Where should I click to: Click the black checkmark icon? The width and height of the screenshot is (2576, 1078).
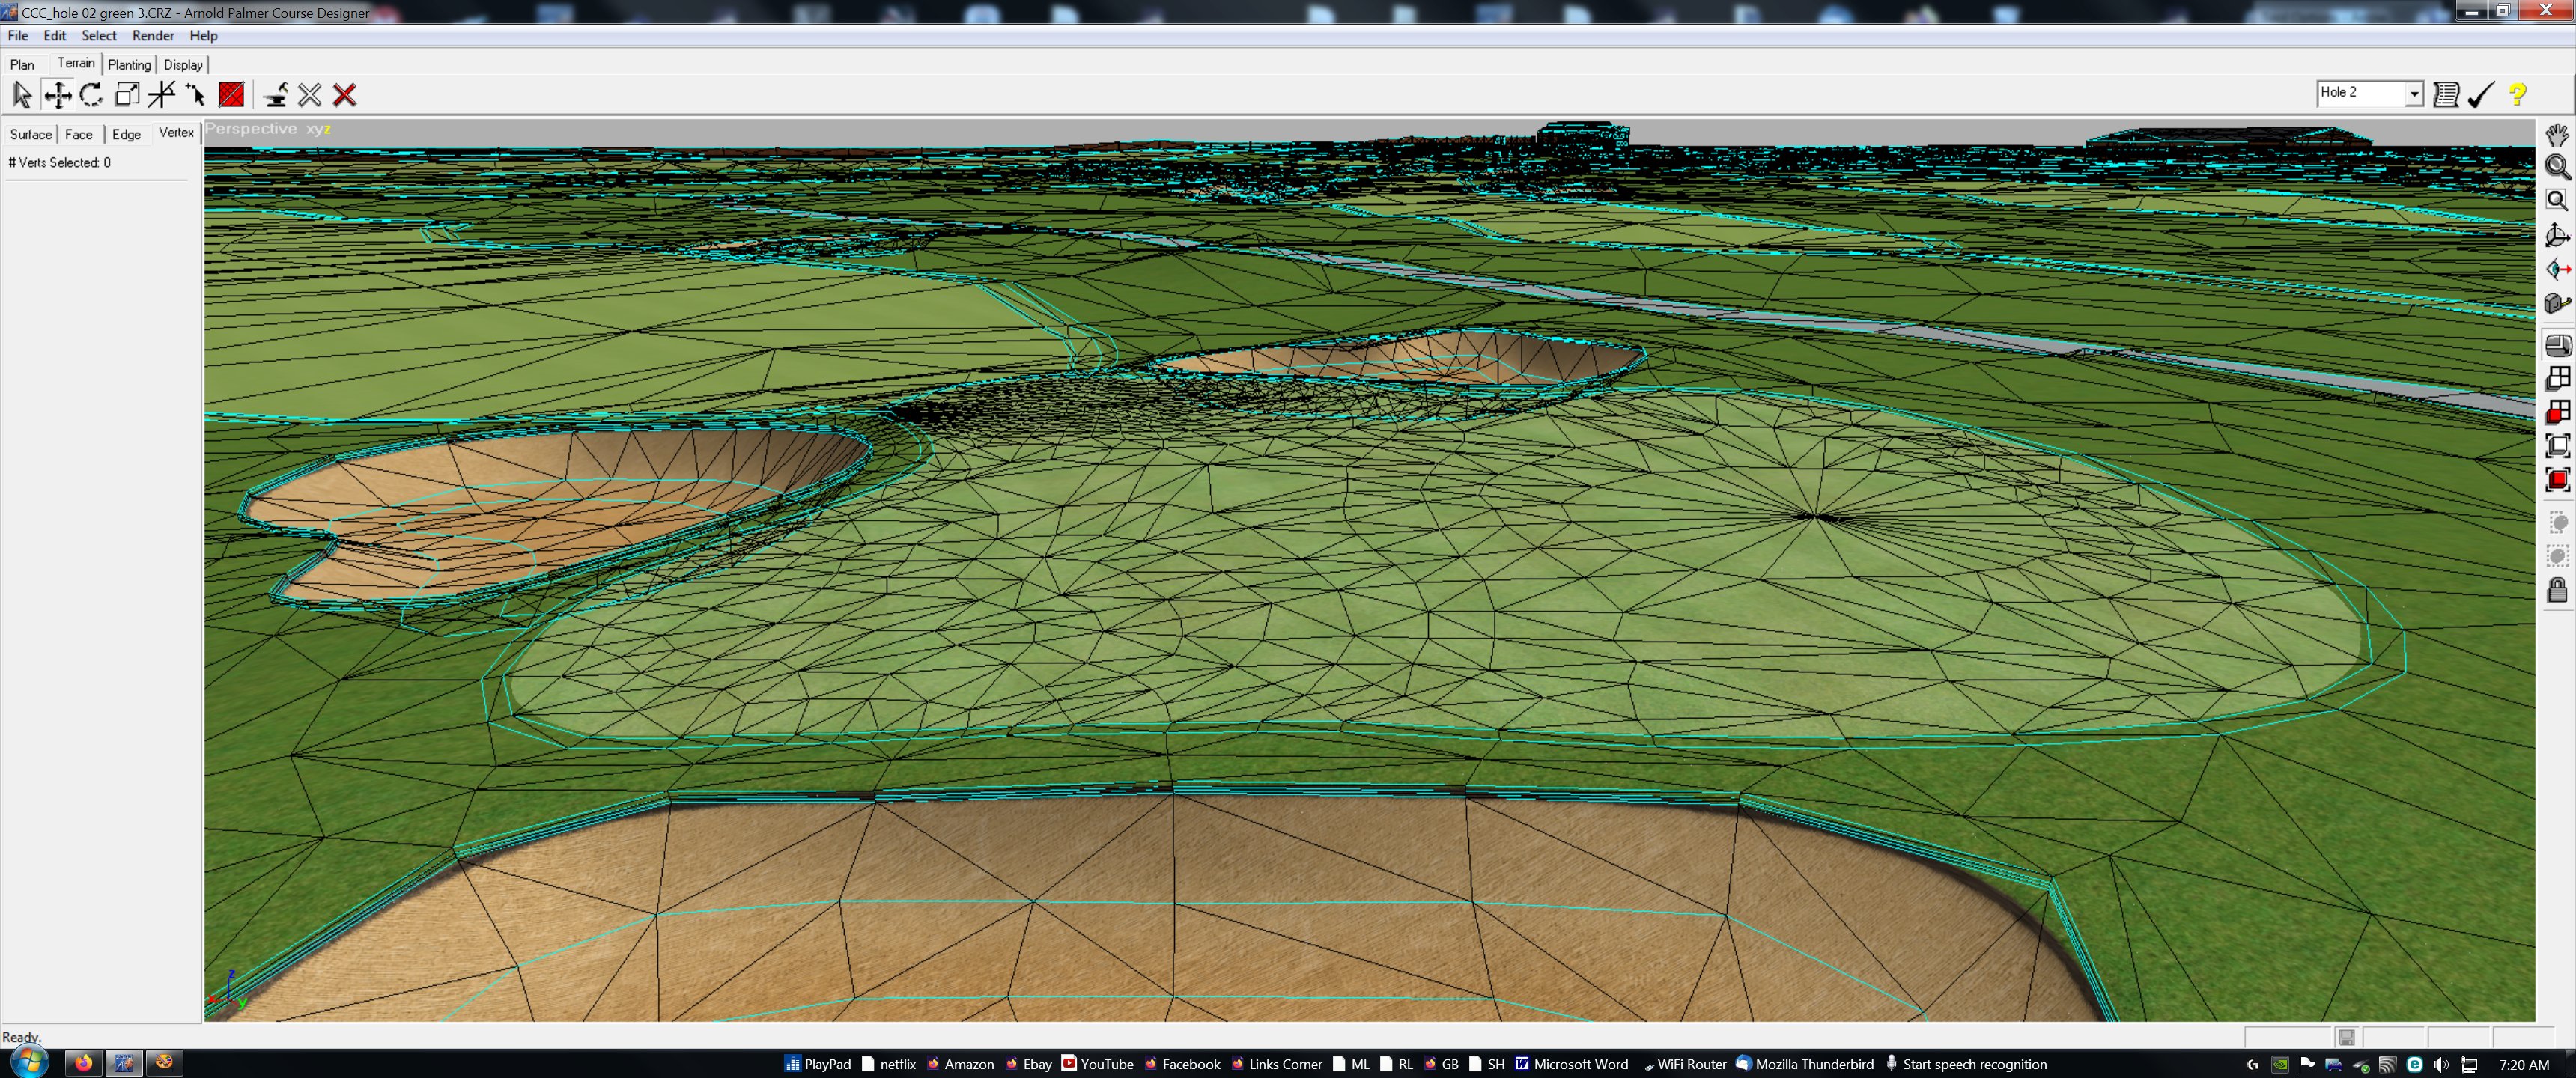point(2481,94)
